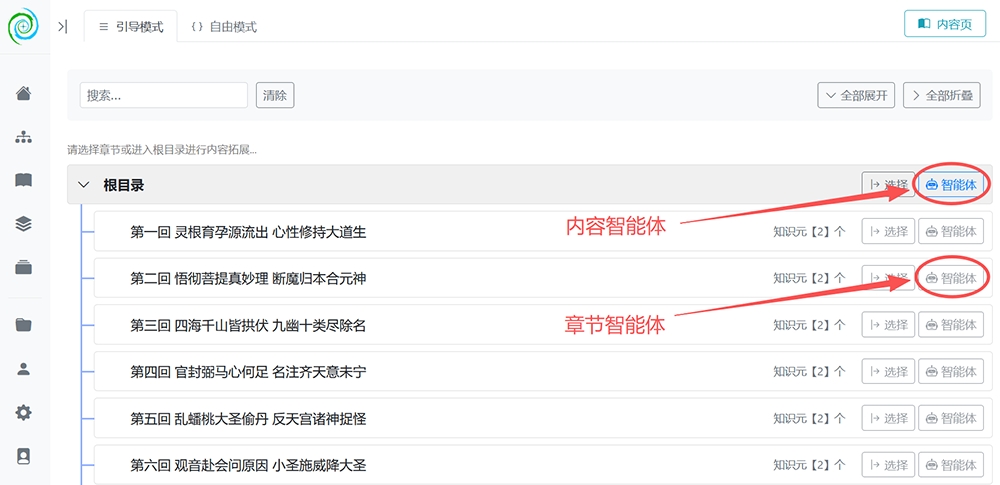Click the user profile sidebar icon
The image size is (1000, 485).
click(x=24, y=368)
